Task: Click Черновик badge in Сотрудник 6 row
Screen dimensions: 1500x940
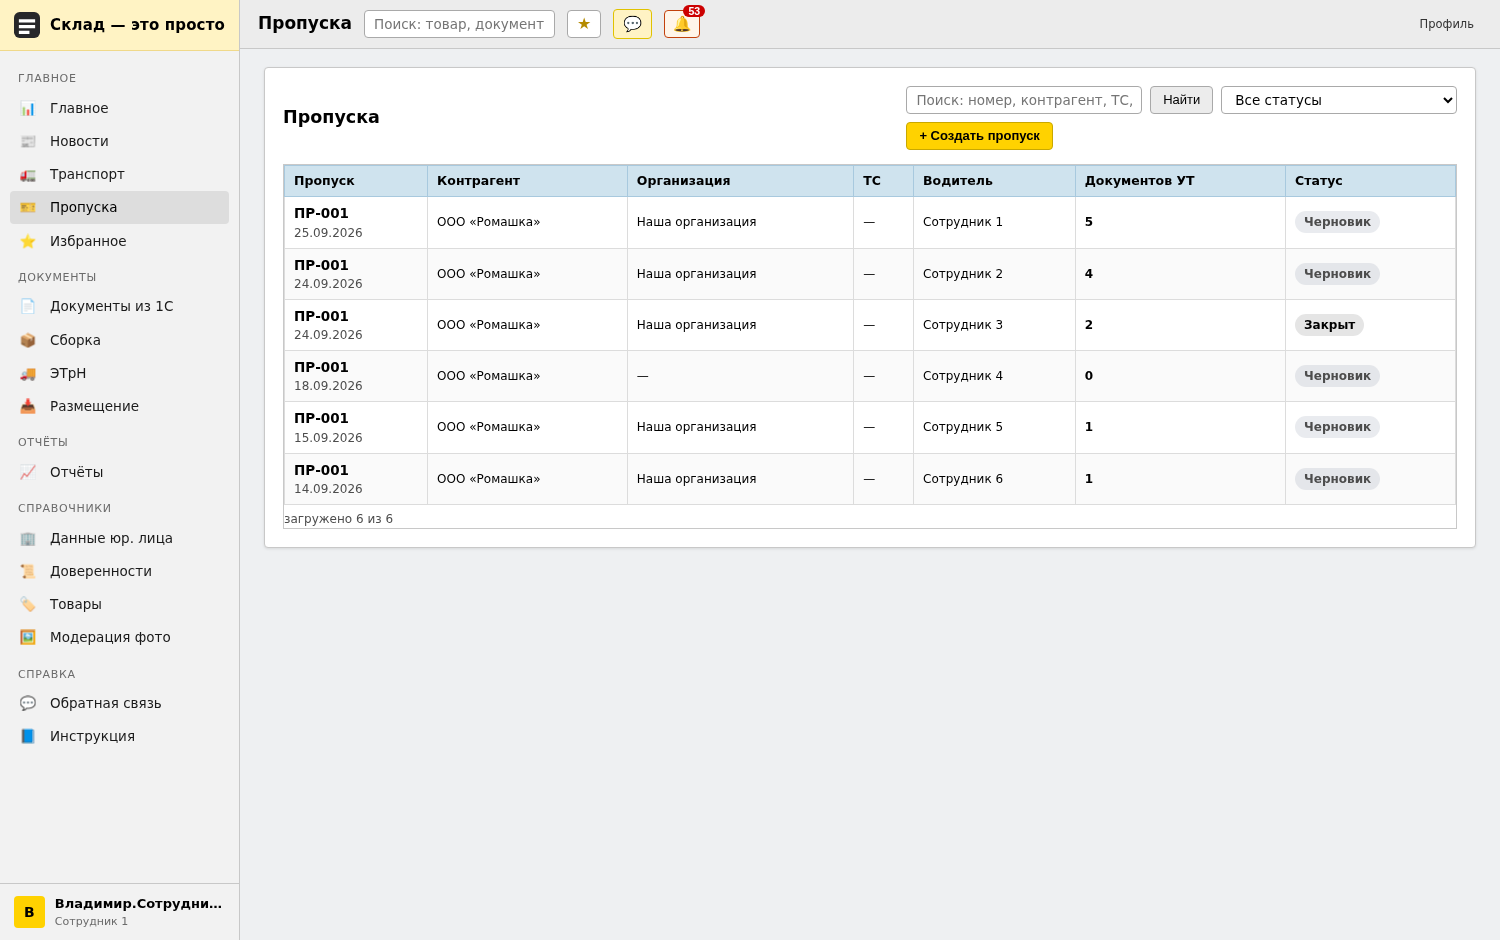Action: (x=1337, y=479)
